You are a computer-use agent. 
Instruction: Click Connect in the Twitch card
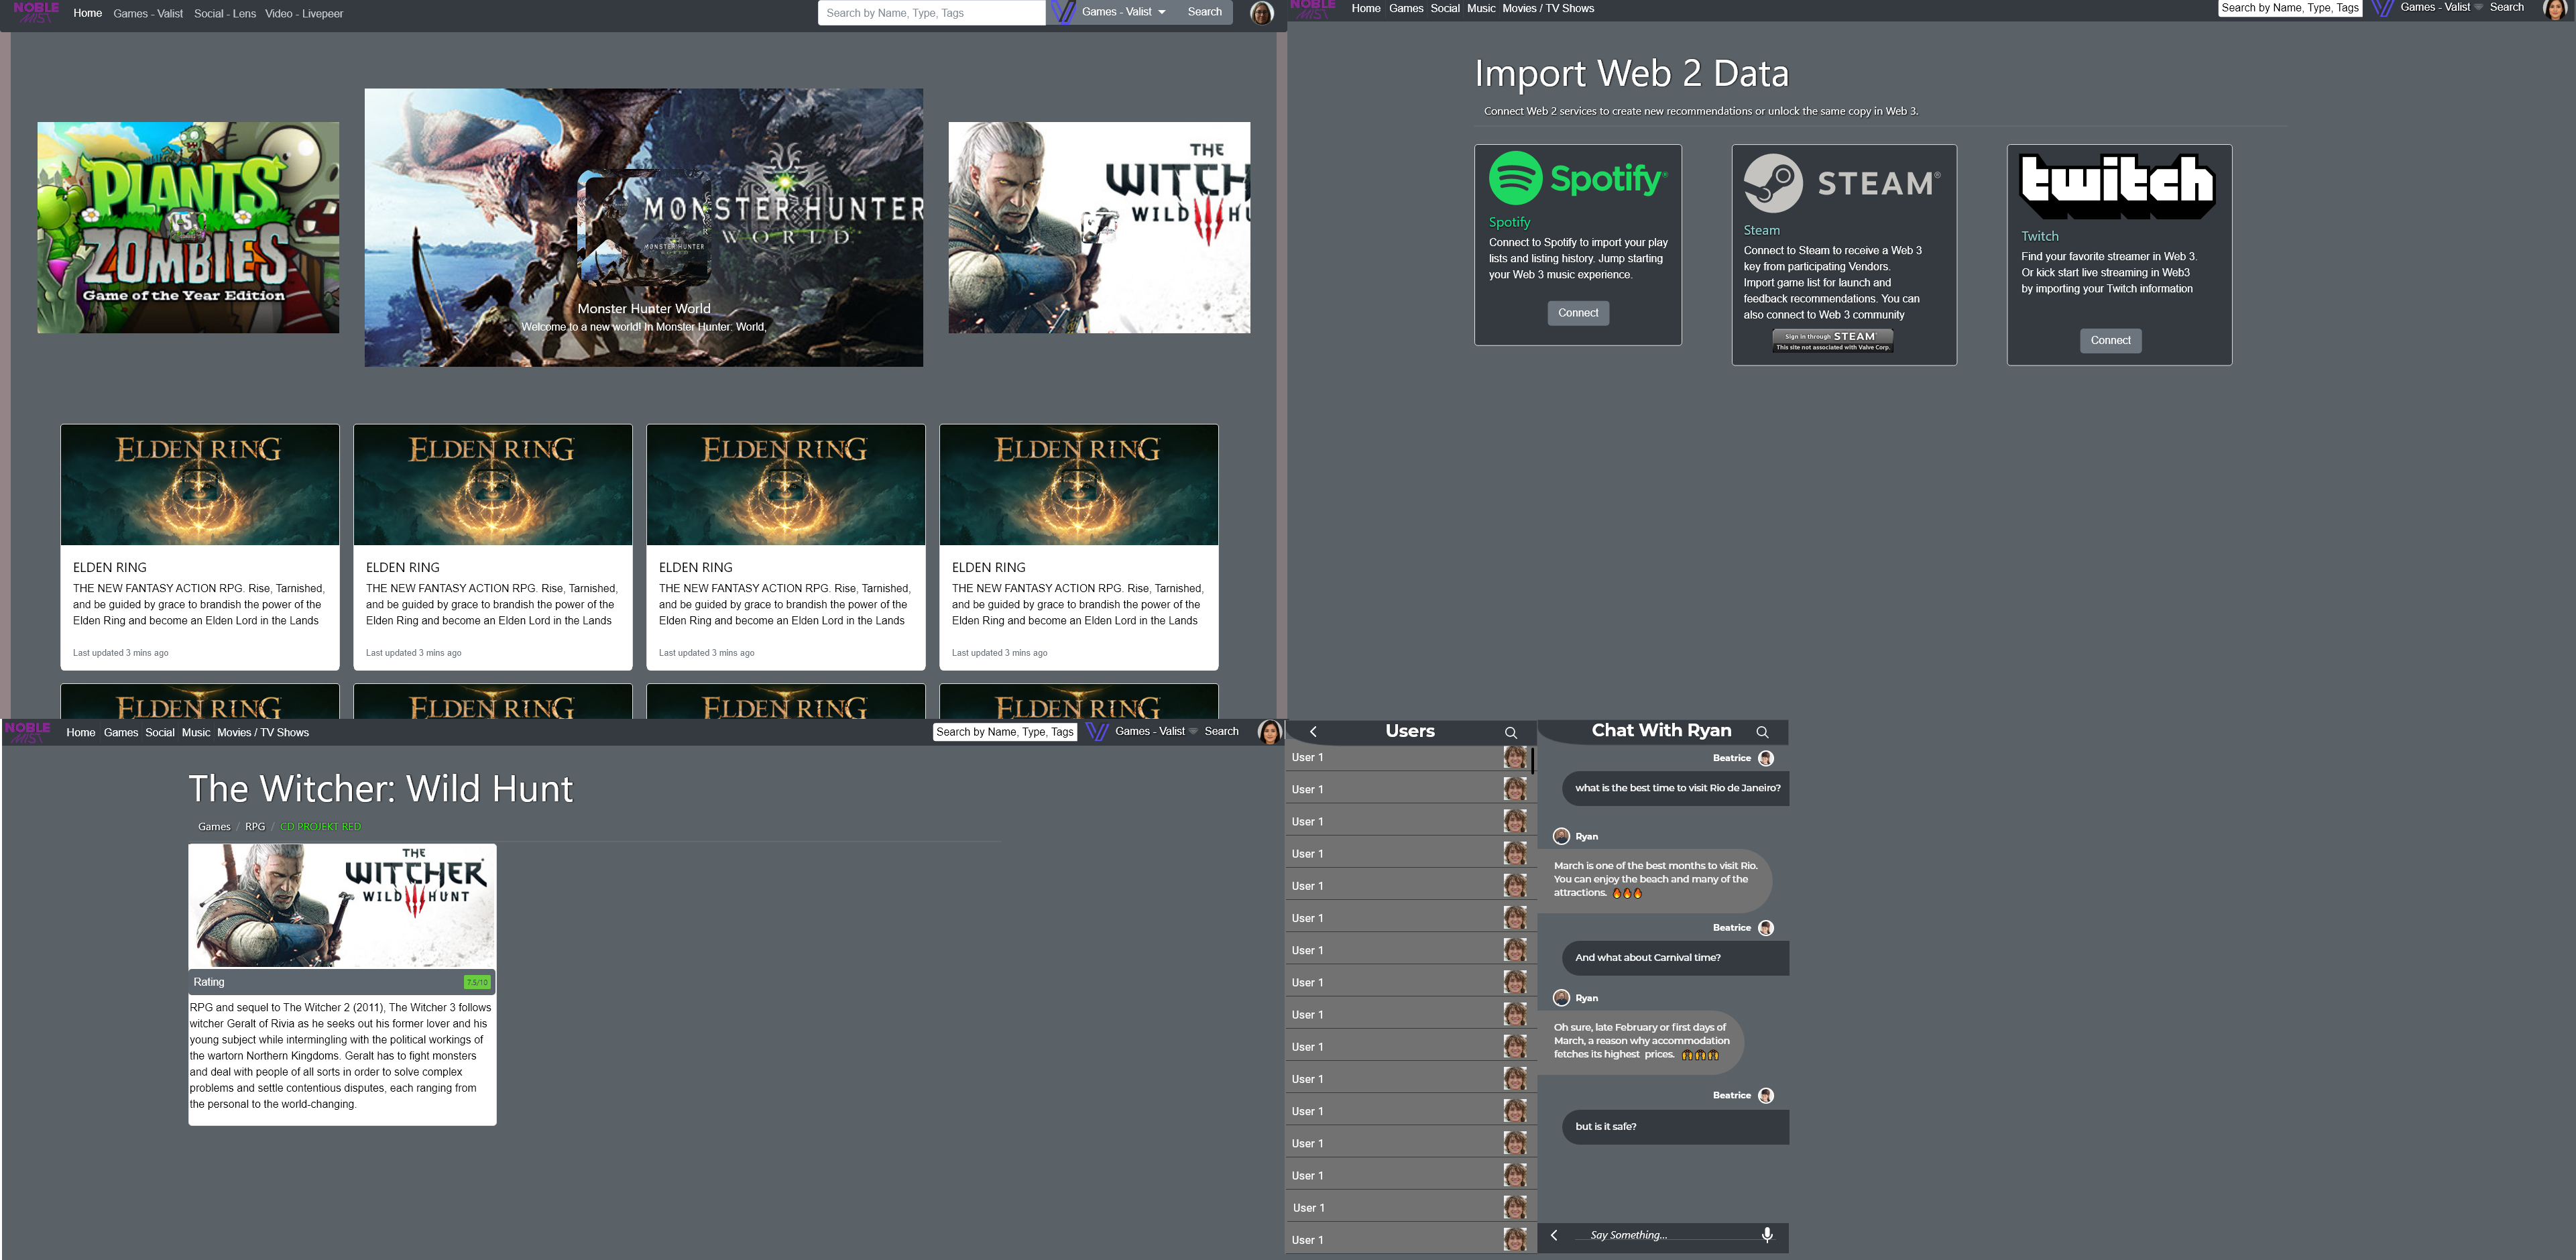pyautogui.click(x=2110, y=341)
